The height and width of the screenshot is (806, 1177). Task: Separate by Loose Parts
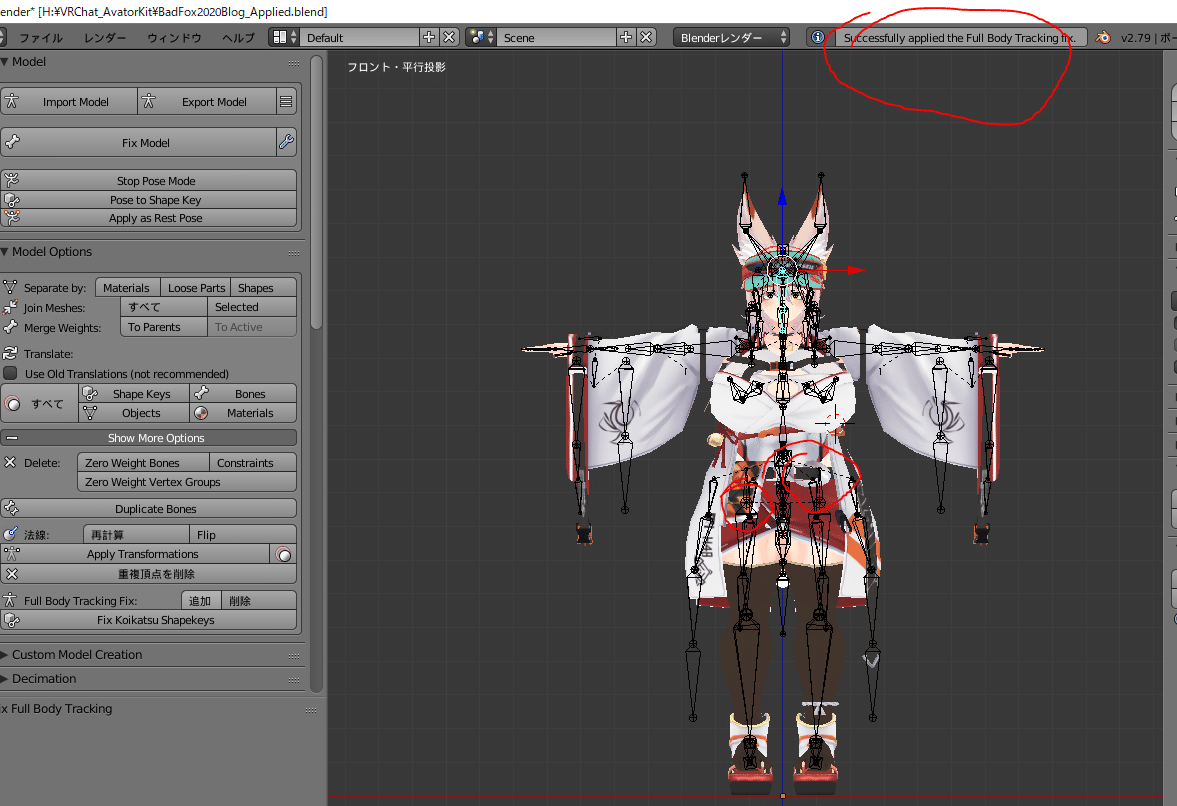point(196,287)
